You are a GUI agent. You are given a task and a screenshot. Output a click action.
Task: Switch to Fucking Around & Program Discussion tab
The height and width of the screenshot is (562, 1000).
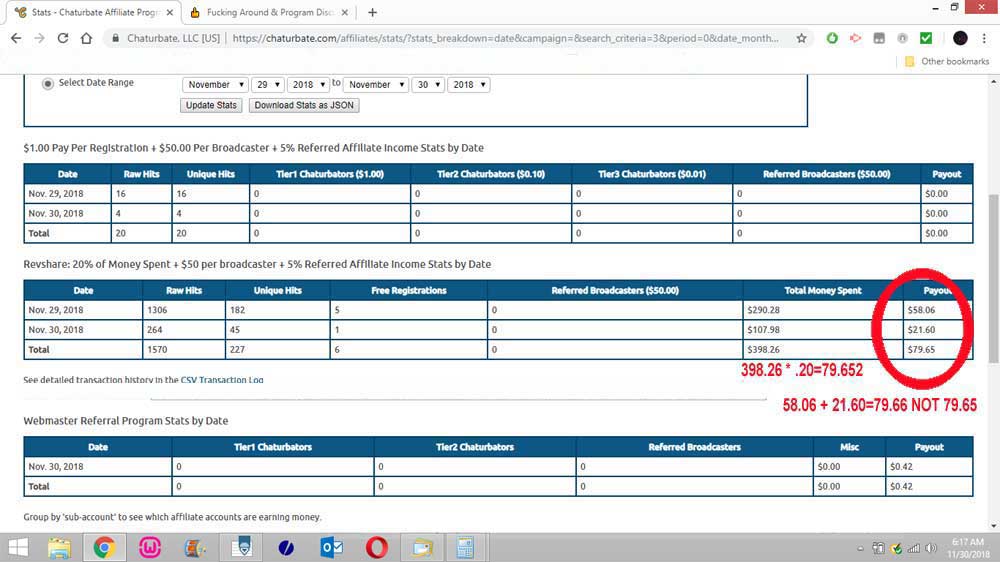pos(271,12)
